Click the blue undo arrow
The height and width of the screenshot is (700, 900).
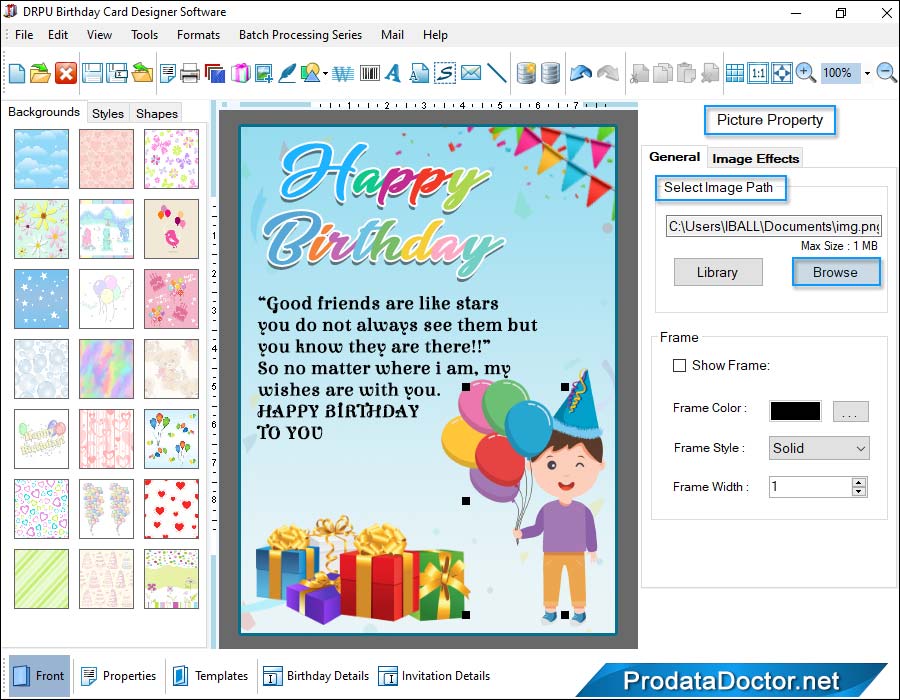pos(580,73)
